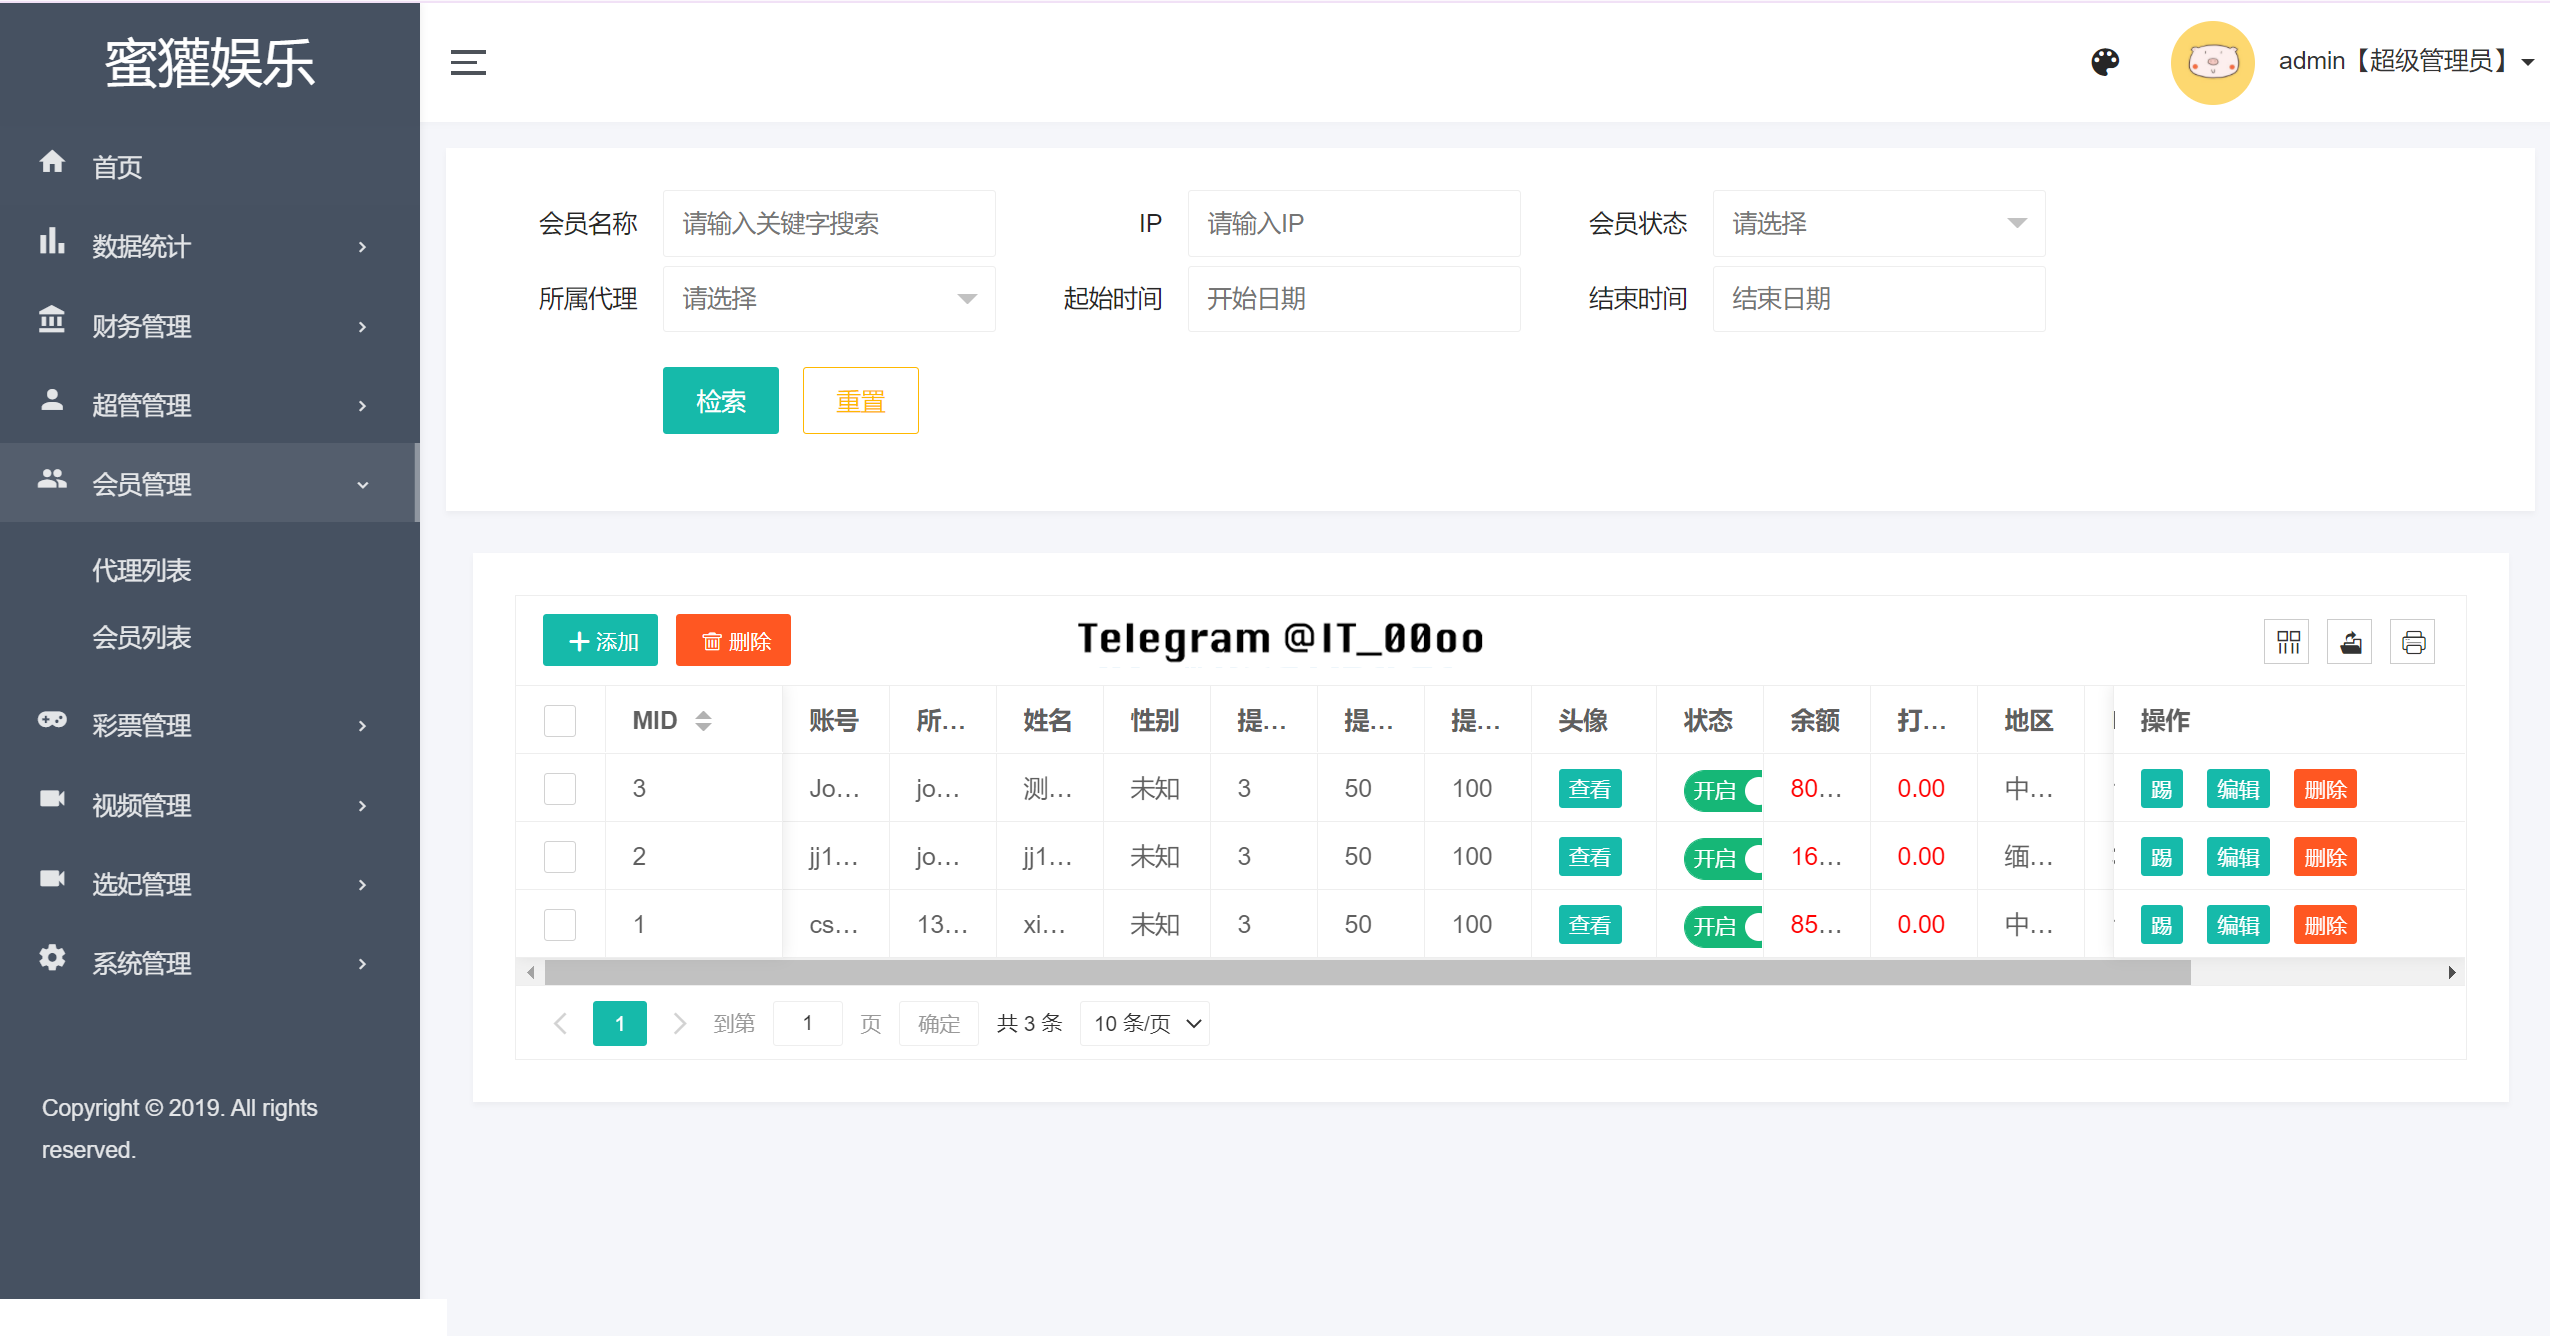Open the 彩票管理 menu label
This screenshot has height=1336, width=2550.
coord(142,725)
